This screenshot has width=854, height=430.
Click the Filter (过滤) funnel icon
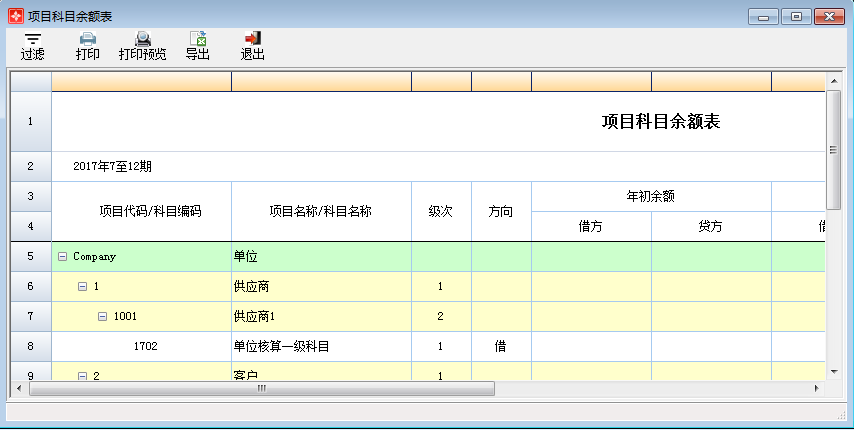33,39
